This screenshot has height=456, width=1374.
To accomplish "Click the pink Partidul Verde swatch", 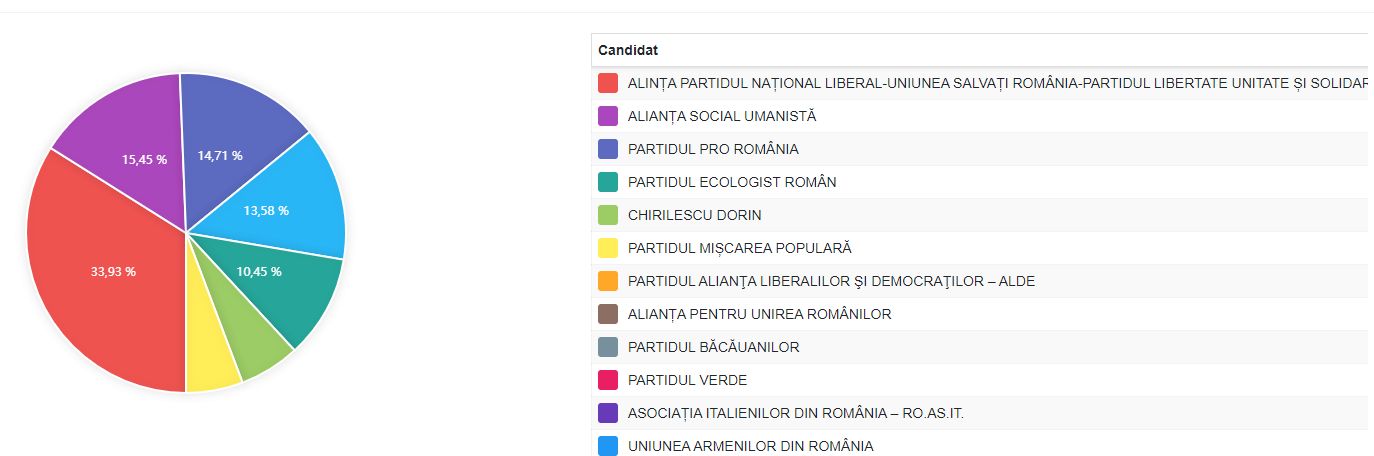I will click(607, 380).
